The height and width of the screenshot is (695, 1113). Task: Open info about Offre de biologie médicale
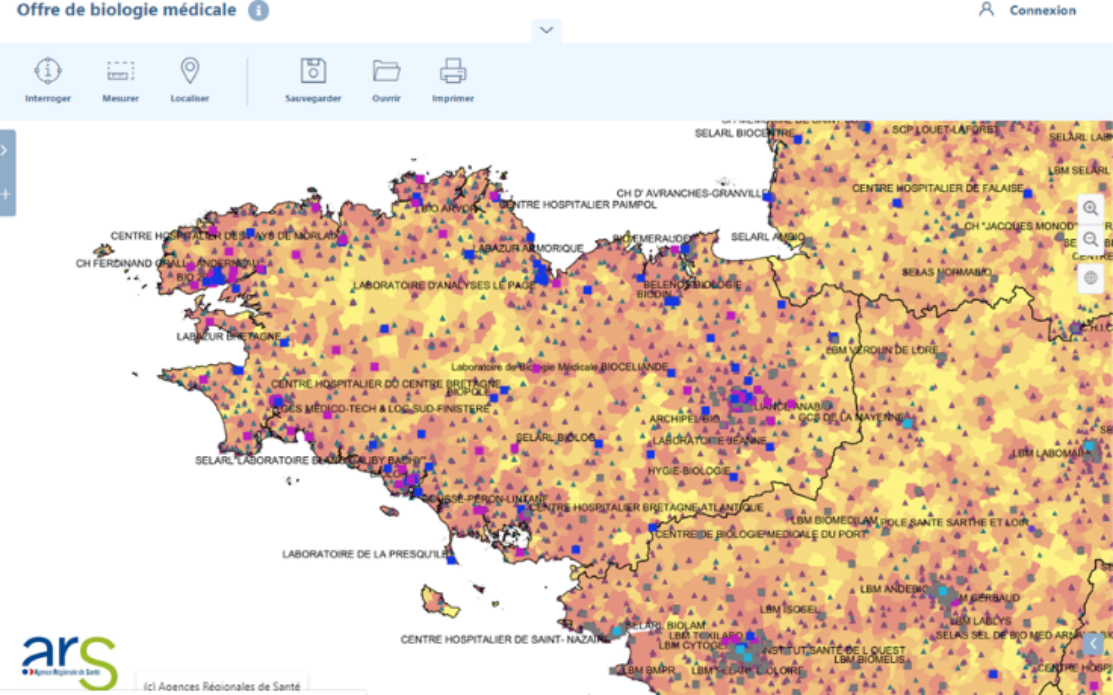[x=258, y=11]
